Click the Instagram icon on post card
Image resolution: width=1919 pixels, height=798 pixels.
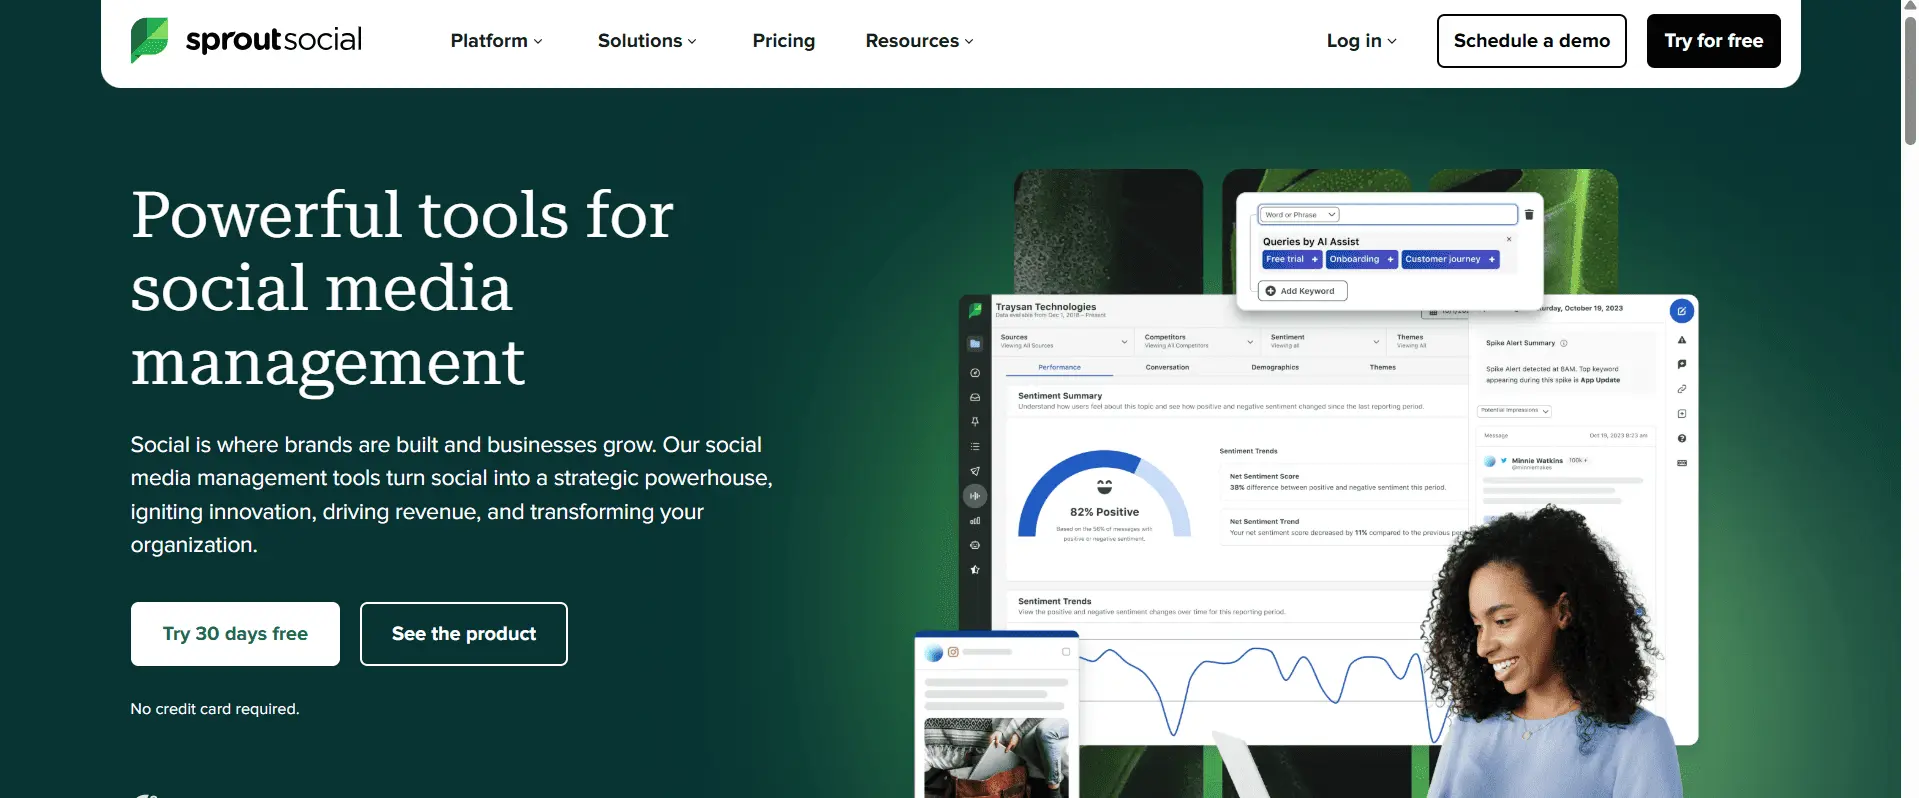pyautogui.click(x=953, y=652)
